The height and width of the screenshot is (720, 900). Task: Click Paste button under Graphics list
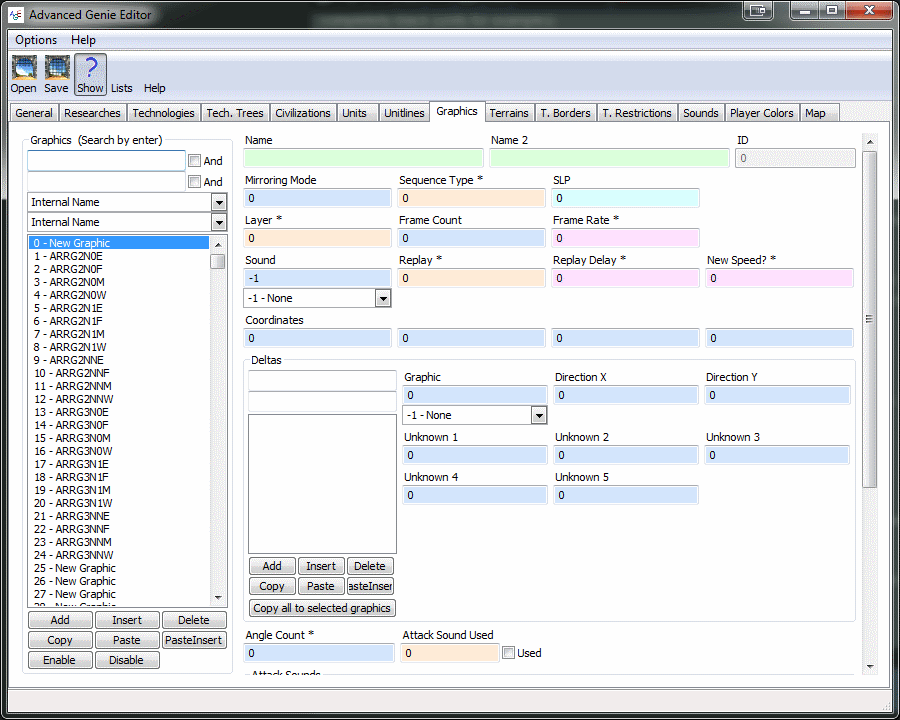127,640
